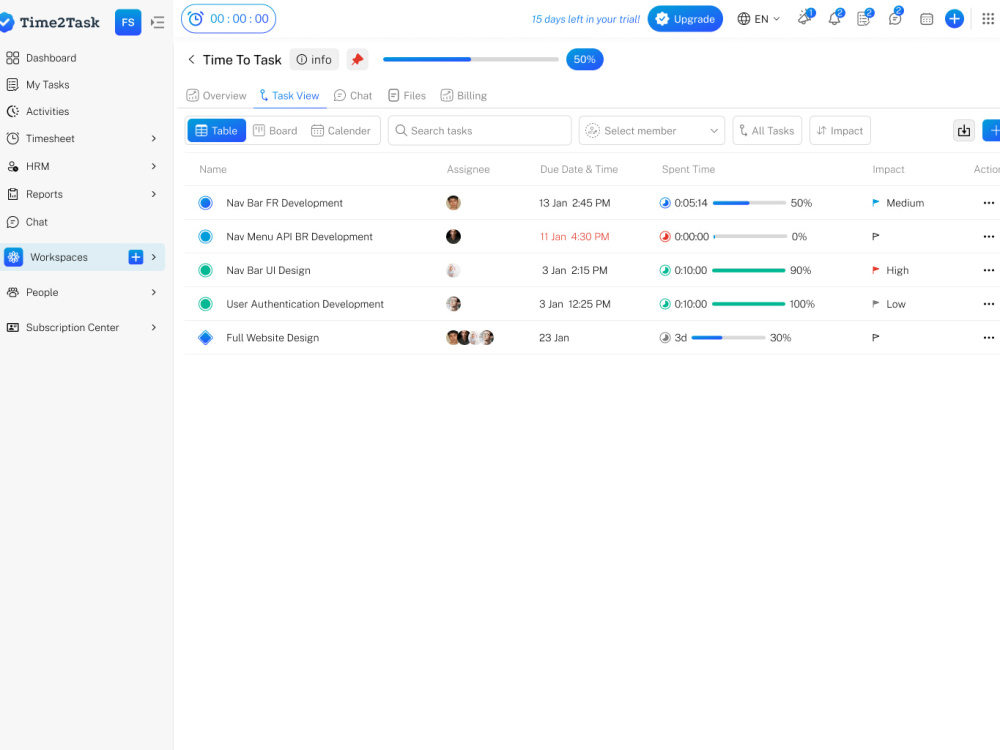Screen dimensions: 1000x750
Task: Click the Upgrade button
Action: point(685,19)
